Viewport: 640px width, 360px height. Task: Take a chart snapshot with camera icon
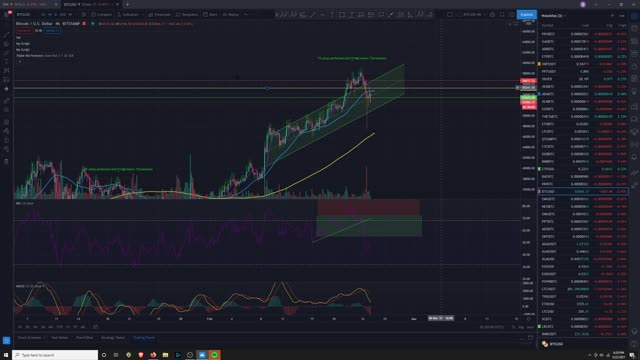click(x=512, y=15)
